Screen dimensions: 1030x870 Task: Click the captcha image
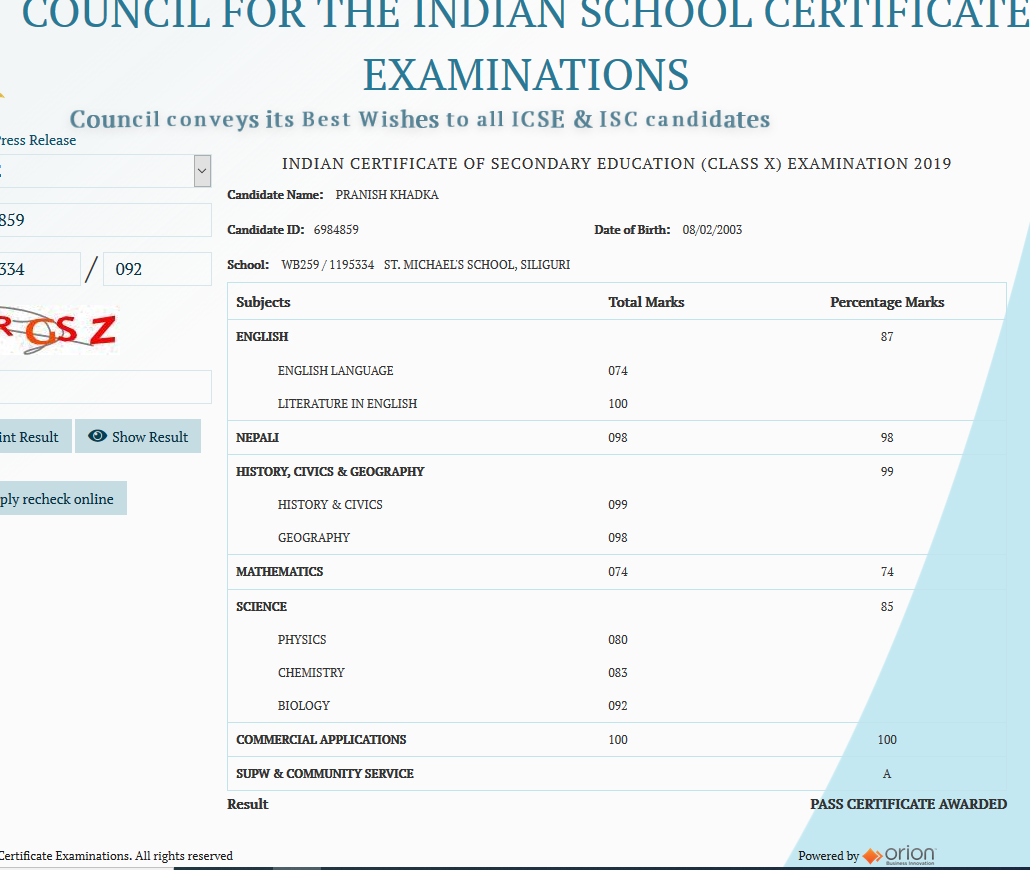click(58, 330)
